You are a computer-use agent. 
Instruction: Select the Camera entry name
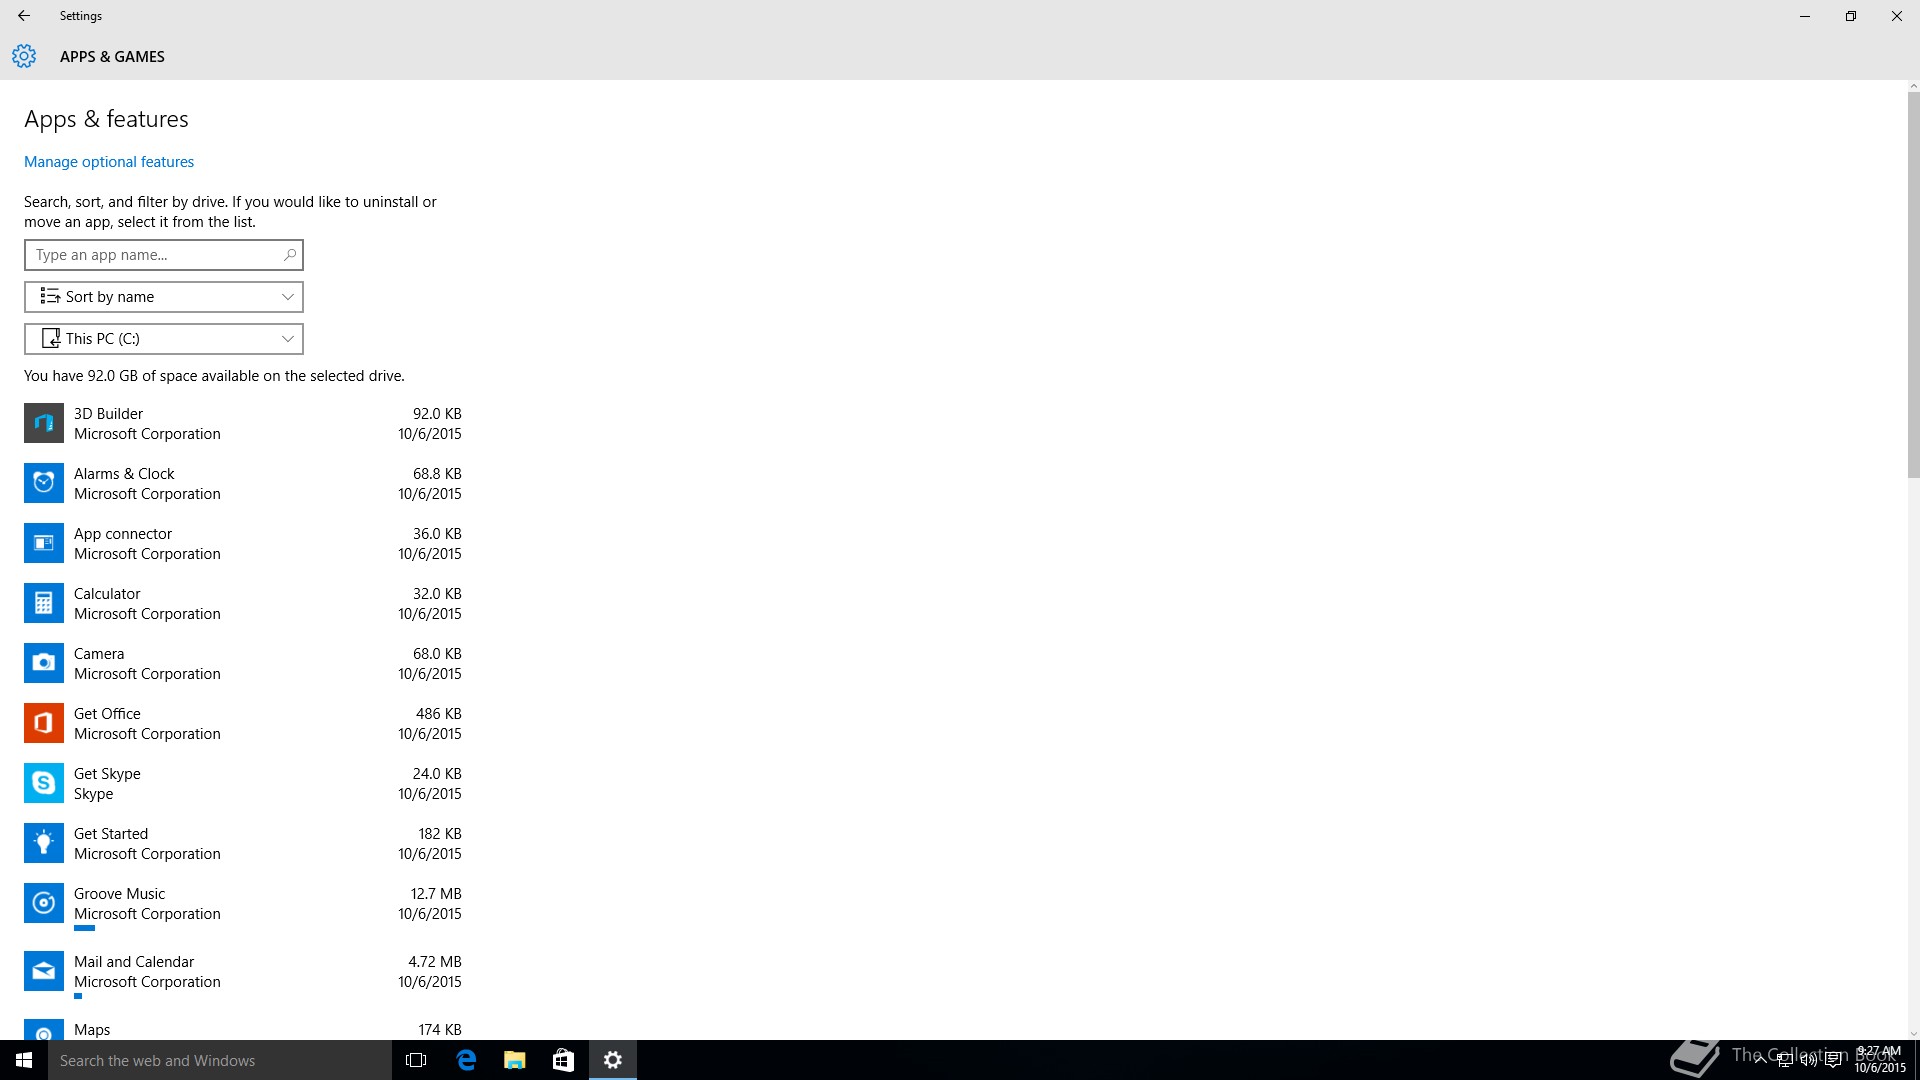(x=99, y=654)
